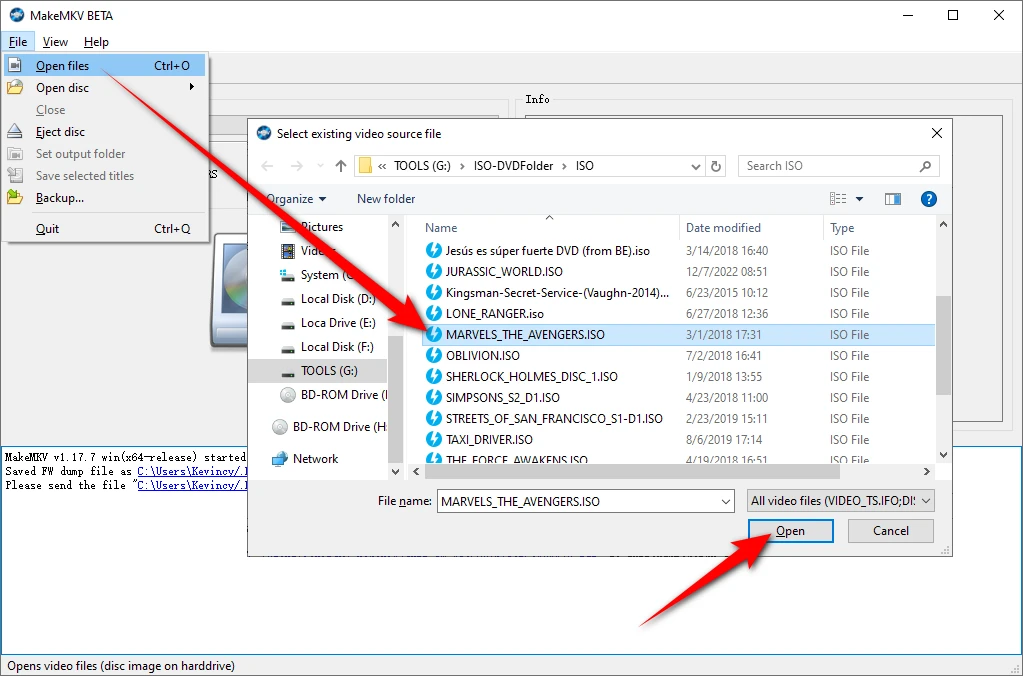Select TOOLS (G:) drive in navigation pane
The height and width of the screenshot is (676, 1023).
coord(328,371)
